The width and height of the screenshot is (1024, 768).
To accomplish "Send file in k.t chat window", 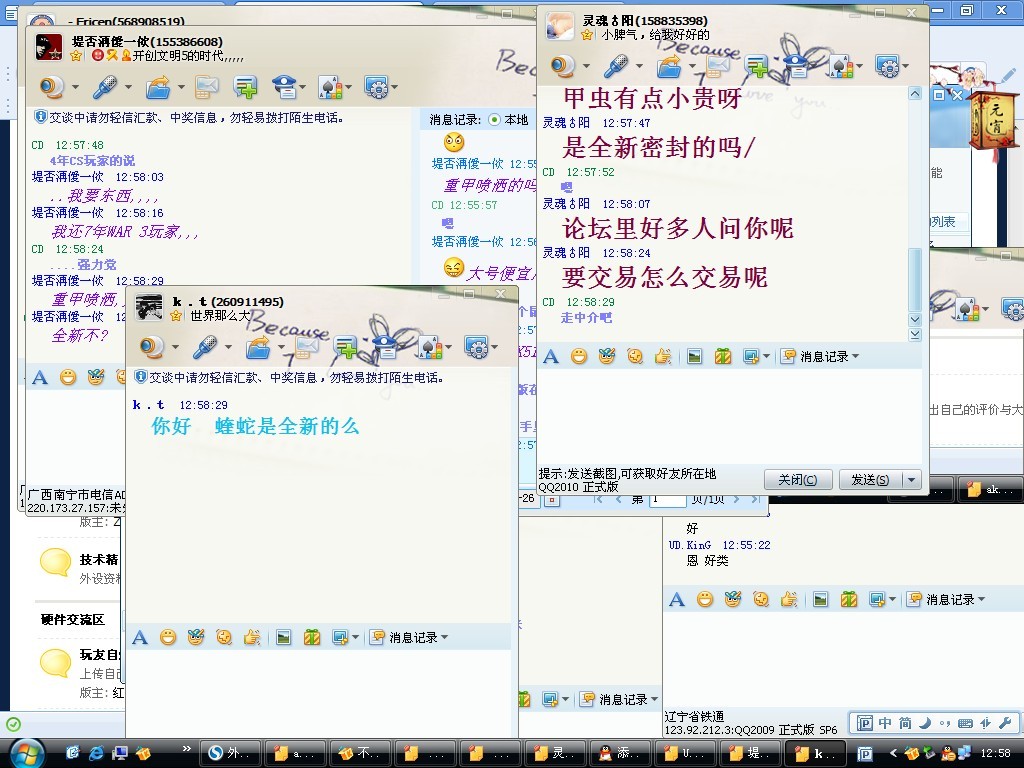I will tap(259, 347).
